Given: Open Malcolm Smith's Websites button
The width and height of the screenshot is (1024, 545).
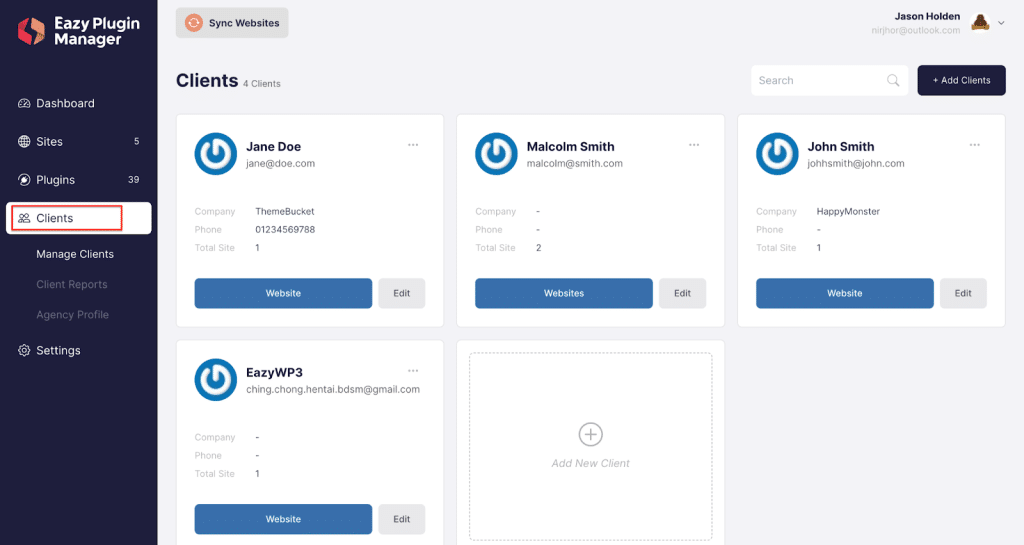Looking at the screenshot, I should click(x=564, y=293).
